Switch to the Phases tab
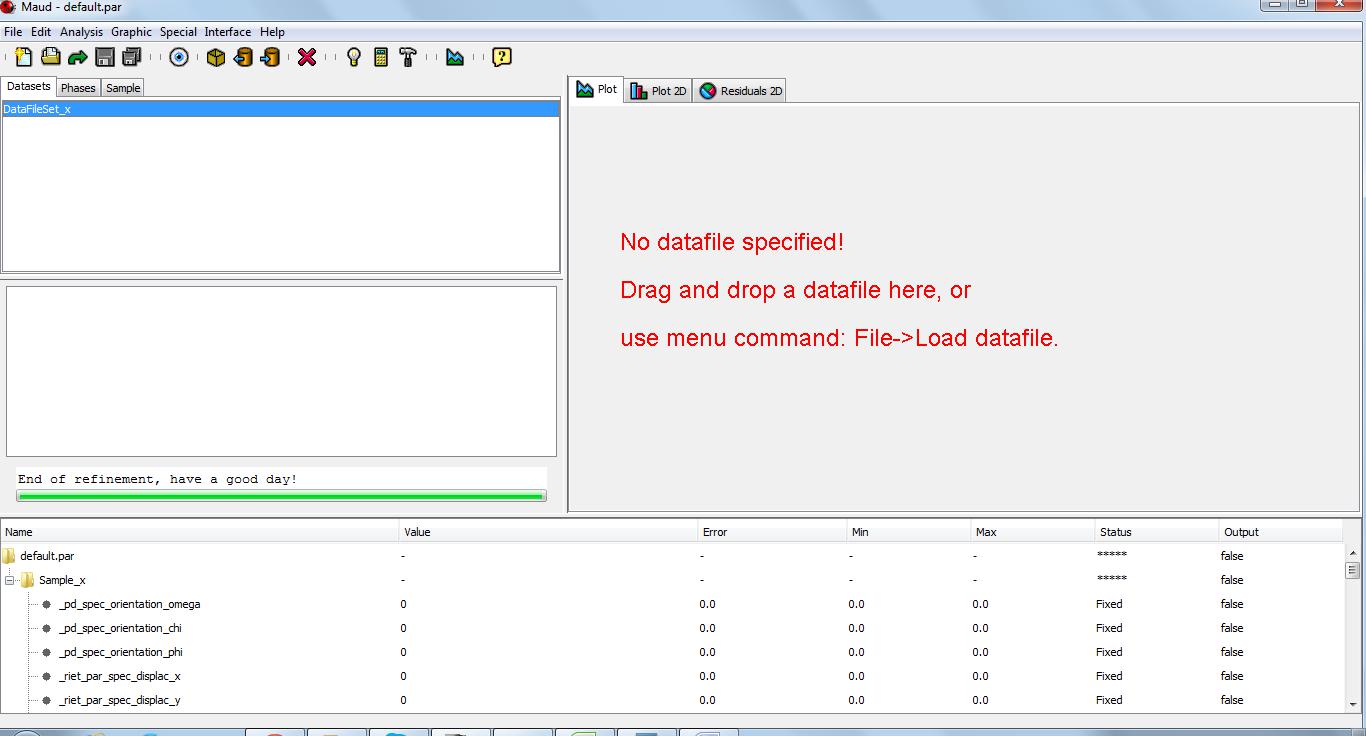The image size is (1366, 736). coord(78,88)
